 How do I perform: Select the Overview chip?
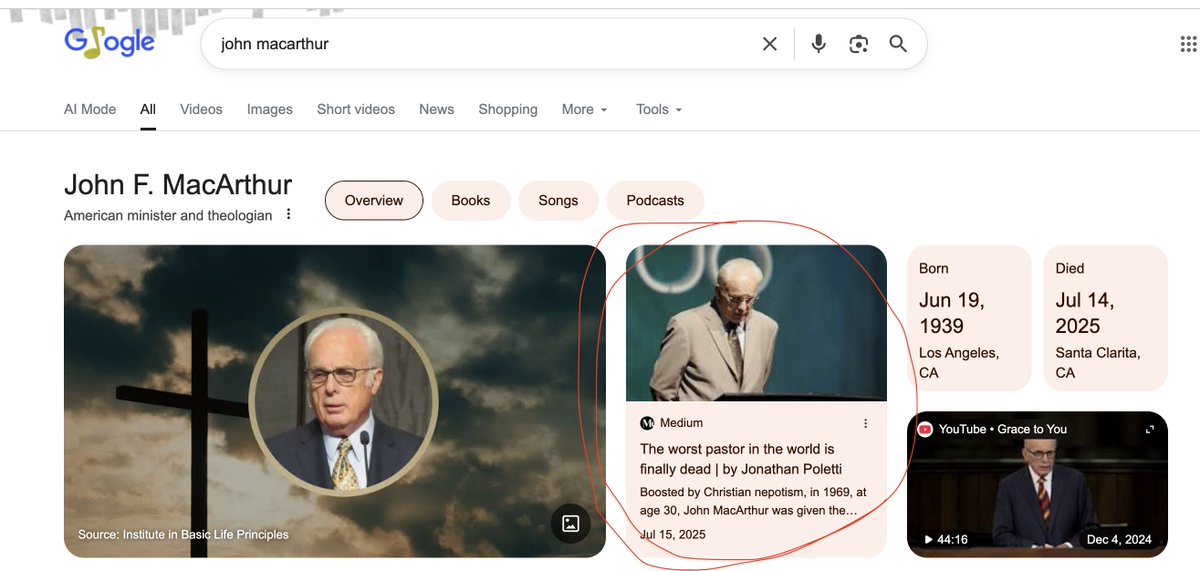click(374, 200)
